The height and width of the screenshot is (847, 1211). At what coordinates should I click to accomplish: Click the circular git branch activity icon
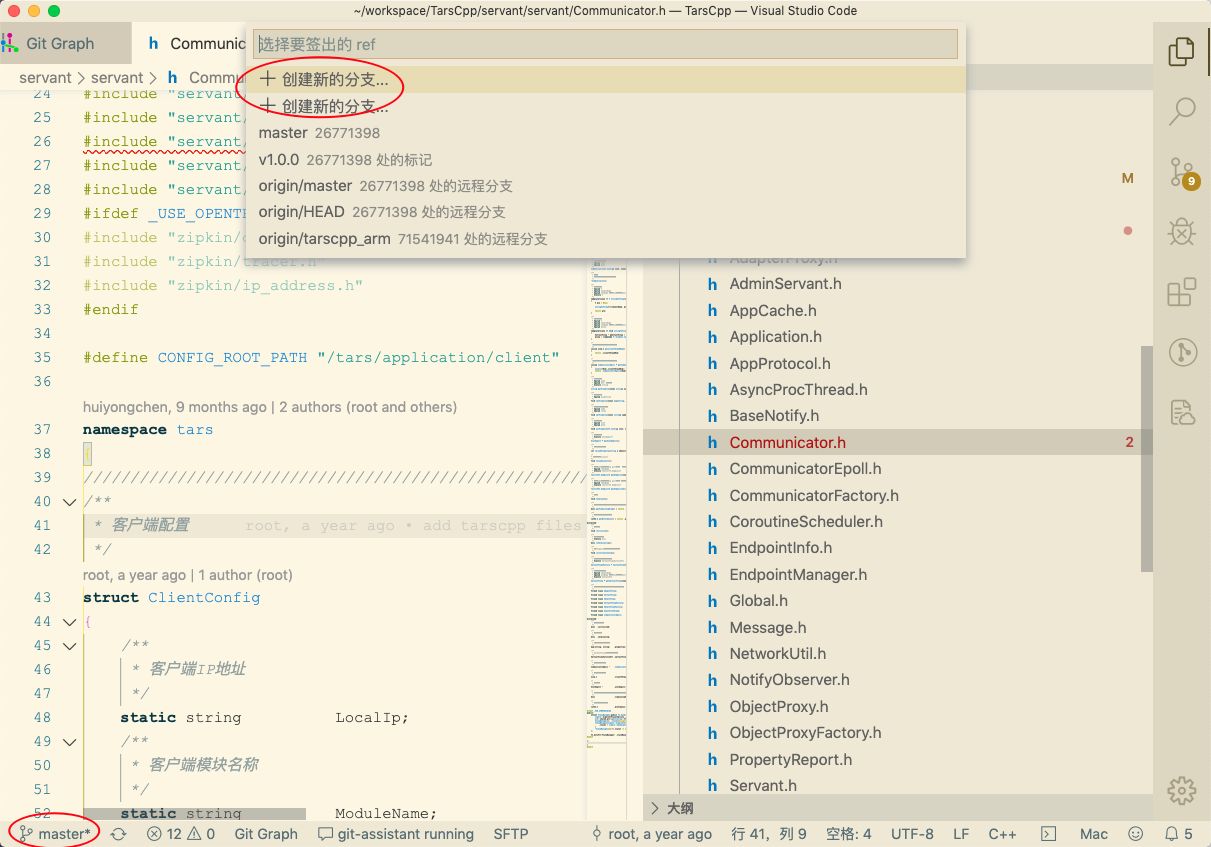(1182, 352)
